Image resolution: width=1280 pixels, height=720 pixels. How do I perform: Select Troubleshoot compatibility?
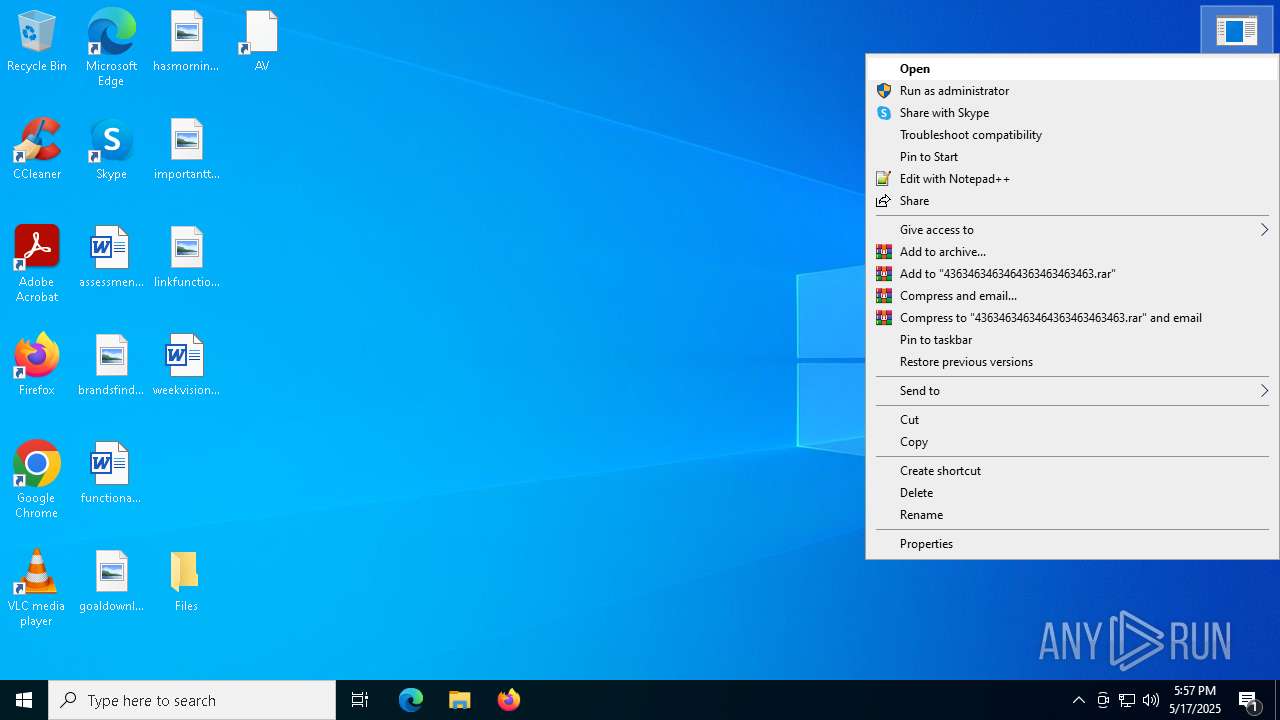[x=1072, y=135]
